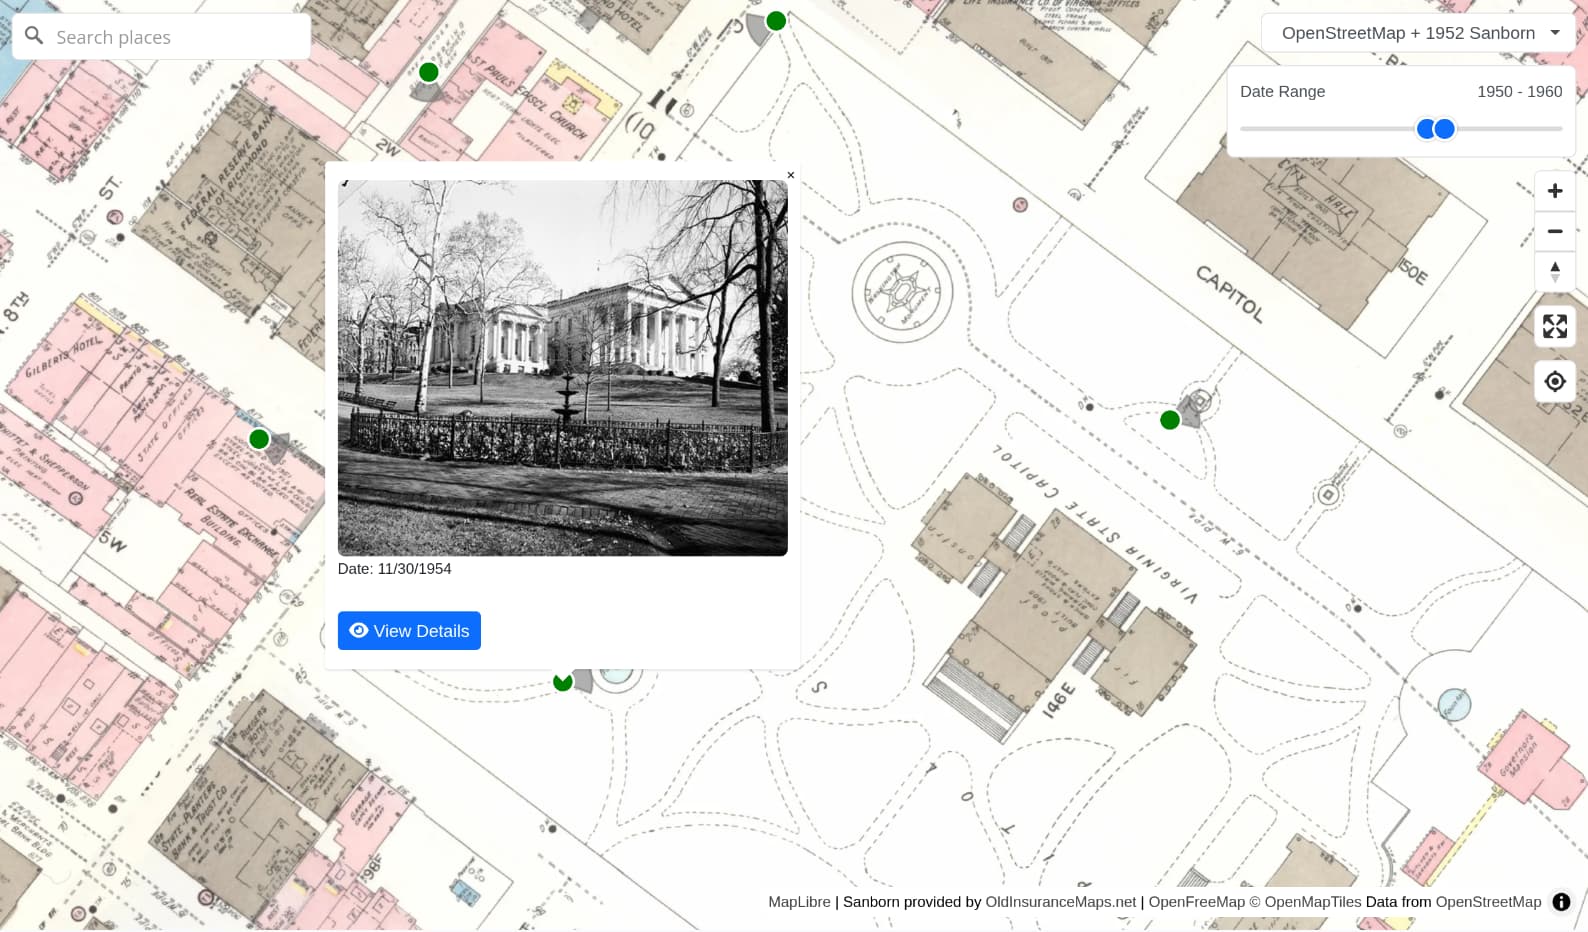
Task: Click the Date: 11/30/1954 caption
Action: [394, 569]
